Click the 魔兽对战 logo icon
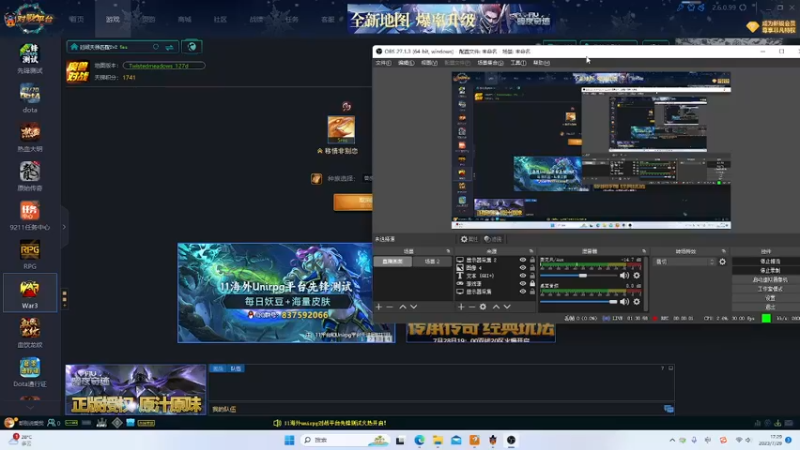 tap(78, 71)
